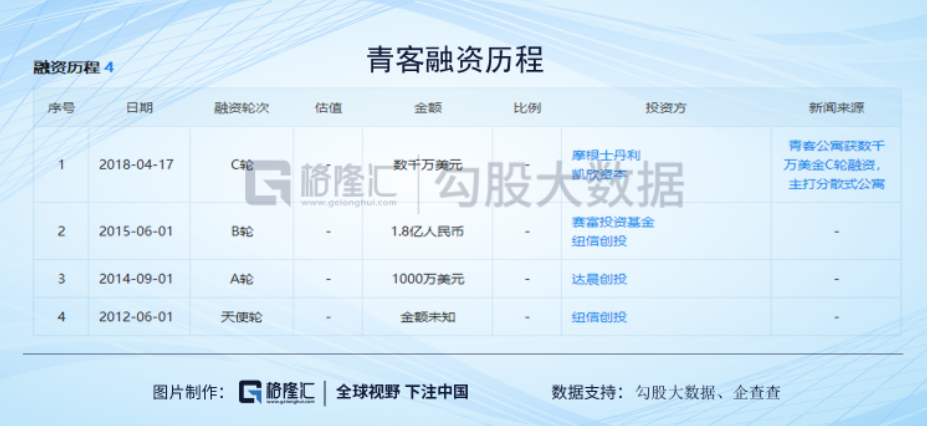Select the 投资方 column header
This screenshot has width=927, height=426.
(x=666, y=108)
